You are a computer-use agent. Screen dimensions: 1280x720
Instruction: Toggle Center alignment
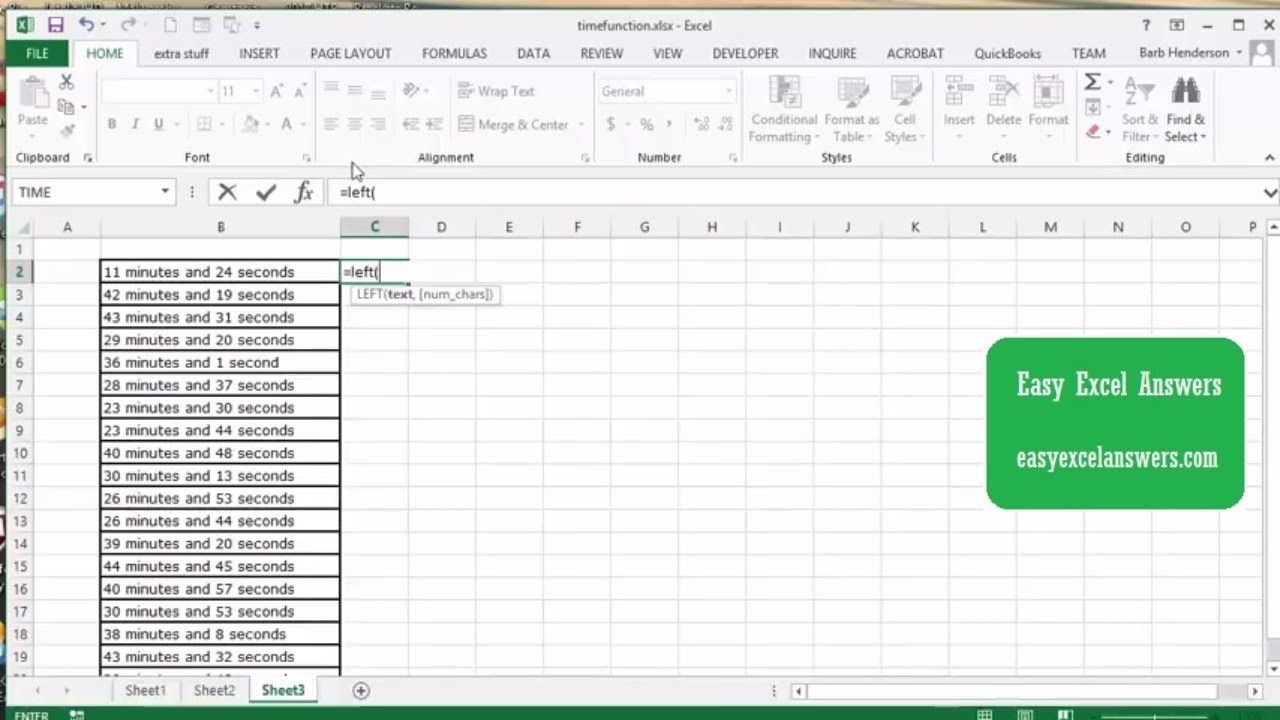tap(354, 124)
